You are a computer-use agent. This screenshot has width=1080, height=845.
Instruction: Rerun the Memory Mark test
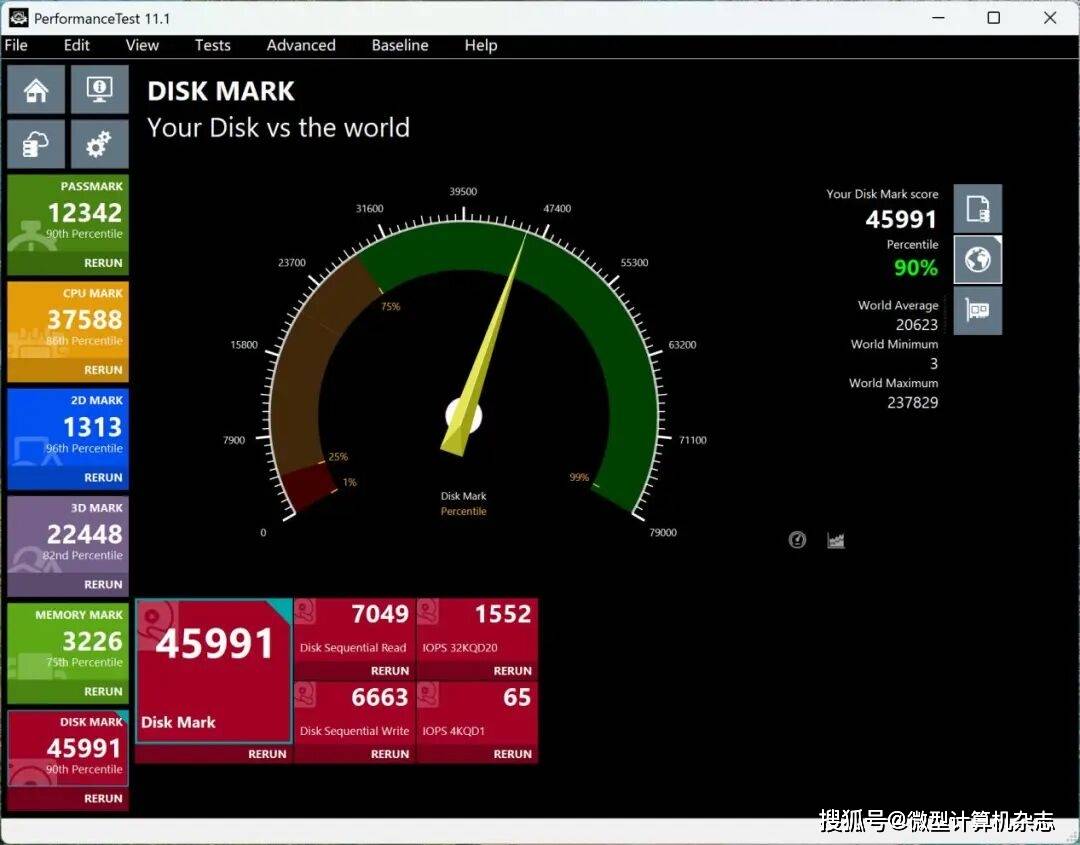[x=103, y=691]
